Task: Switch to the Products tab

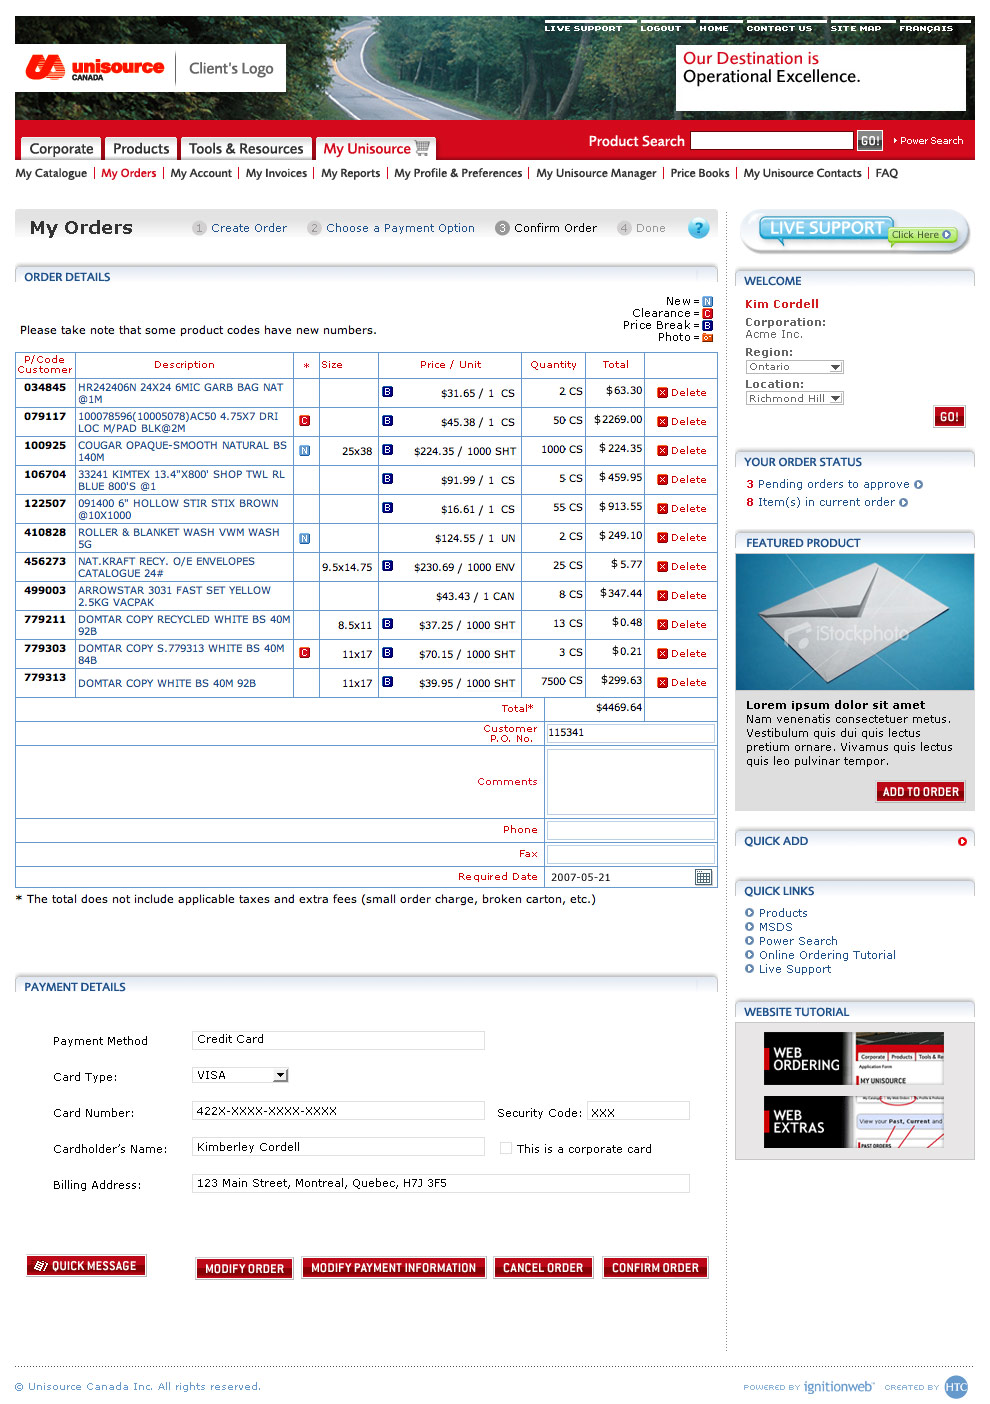Action: (141, 148)
